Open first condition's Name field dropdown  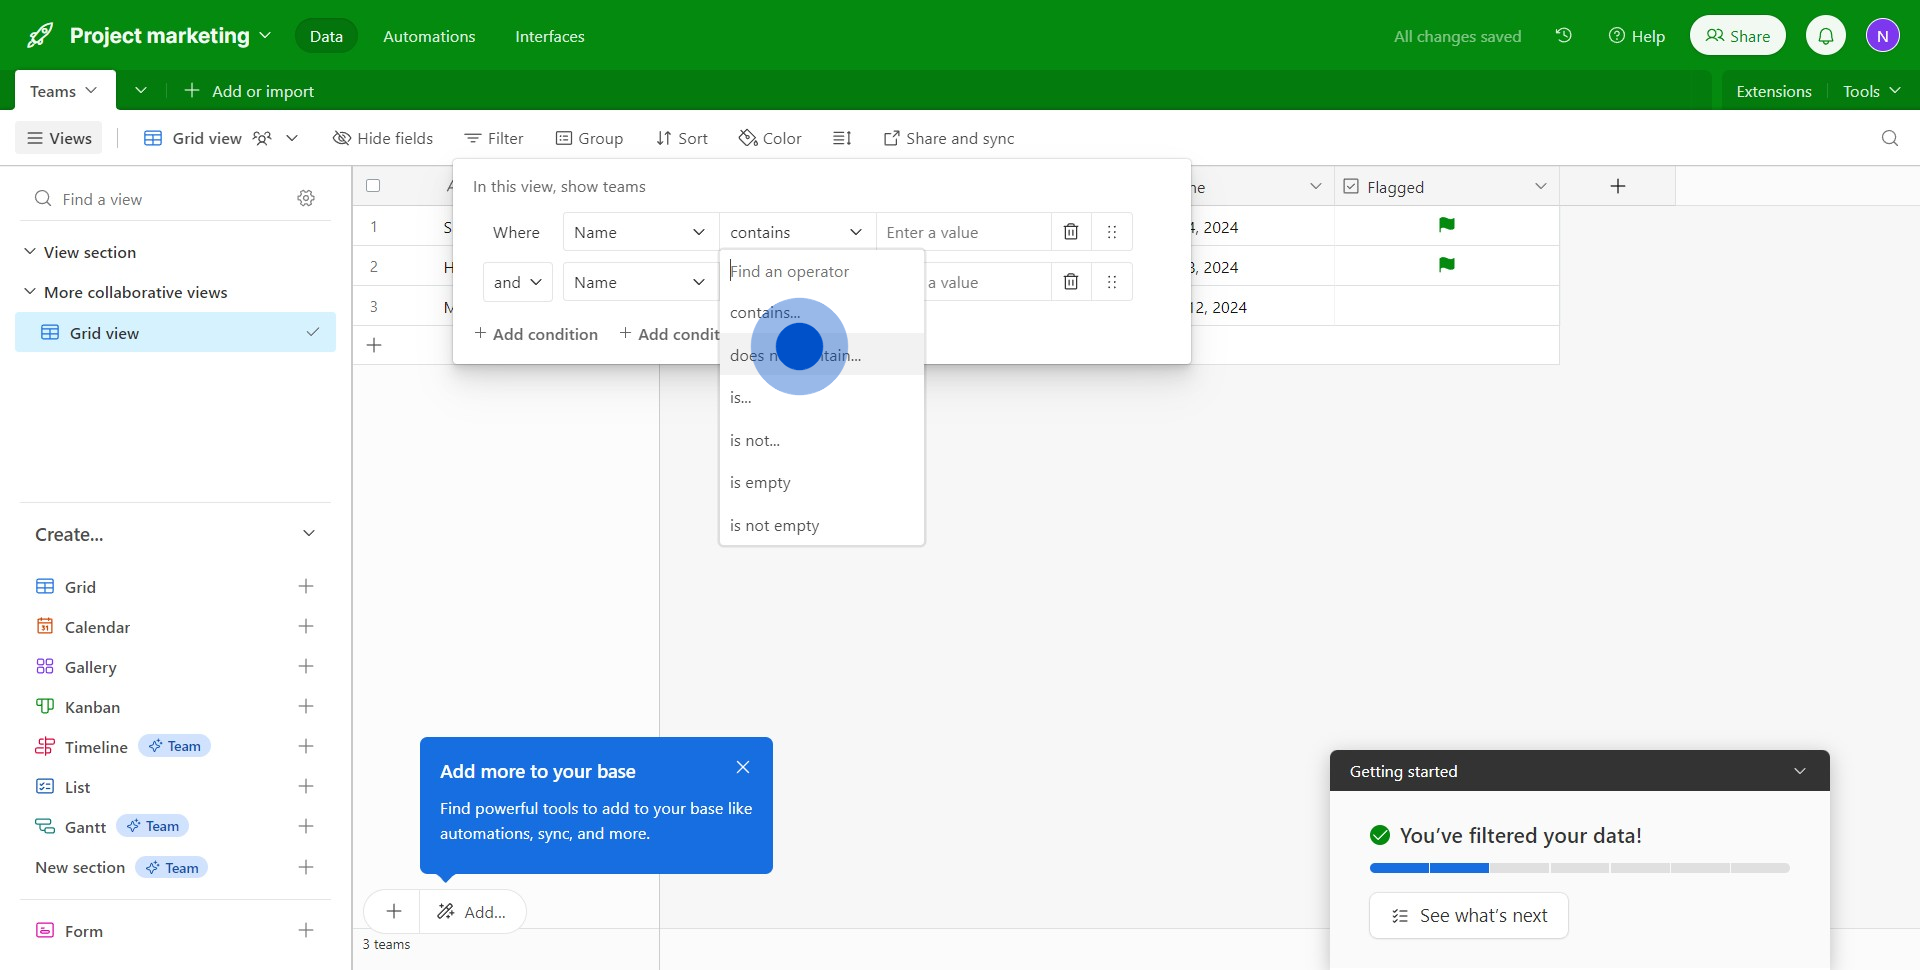click(x=639, y=232)
